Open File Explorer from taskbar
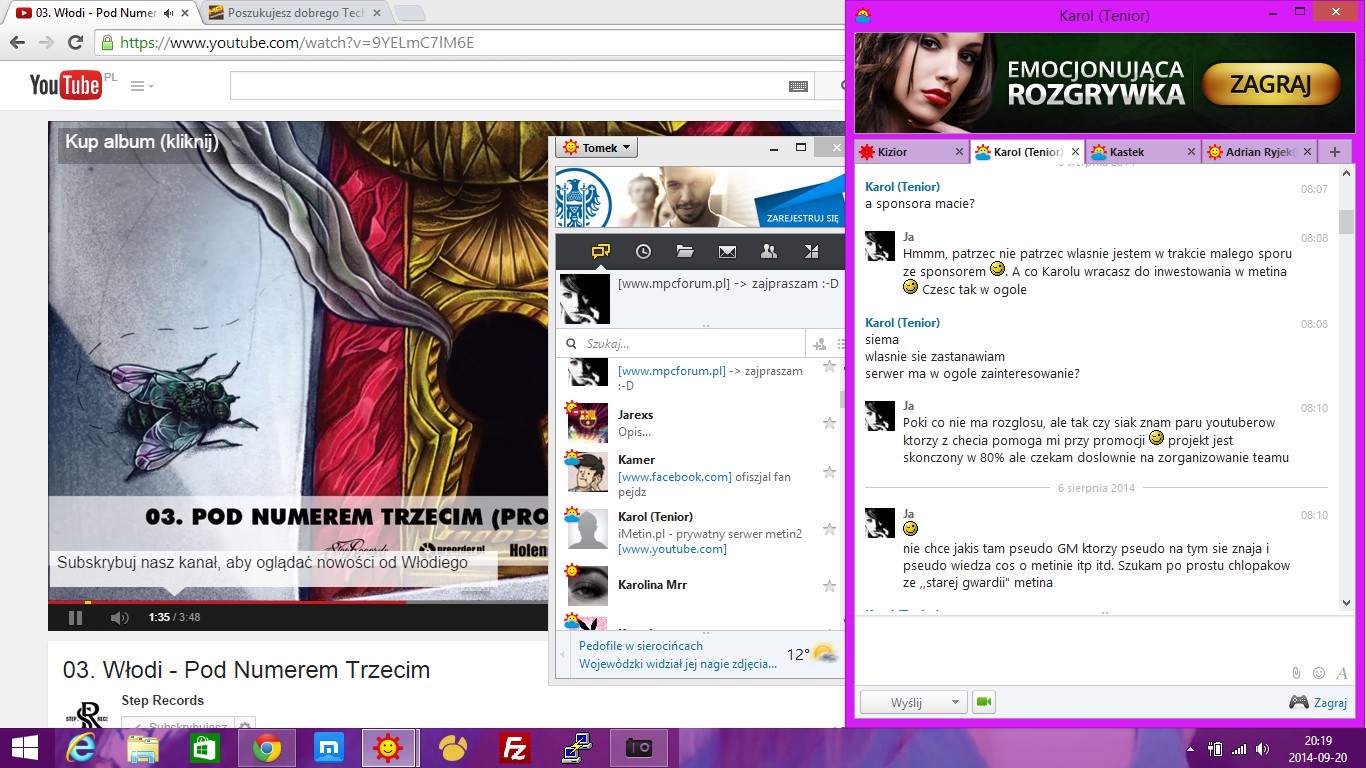 [143, 748]
